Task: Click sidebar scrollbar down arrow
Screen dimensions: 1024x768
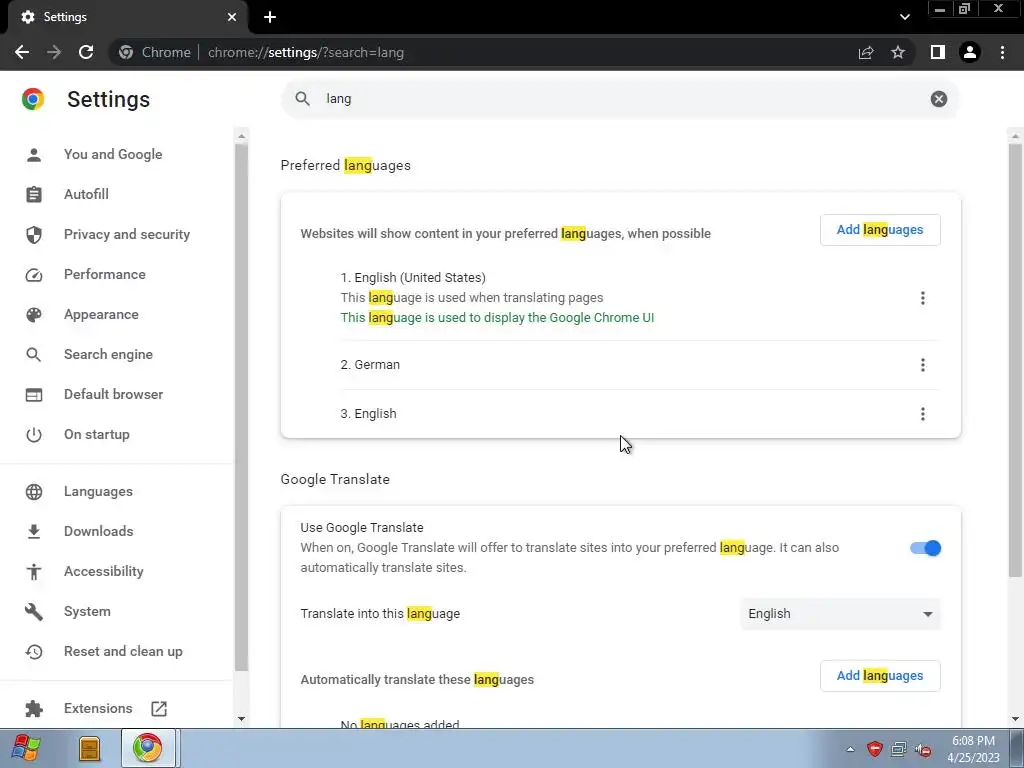Action: [242, 719]
